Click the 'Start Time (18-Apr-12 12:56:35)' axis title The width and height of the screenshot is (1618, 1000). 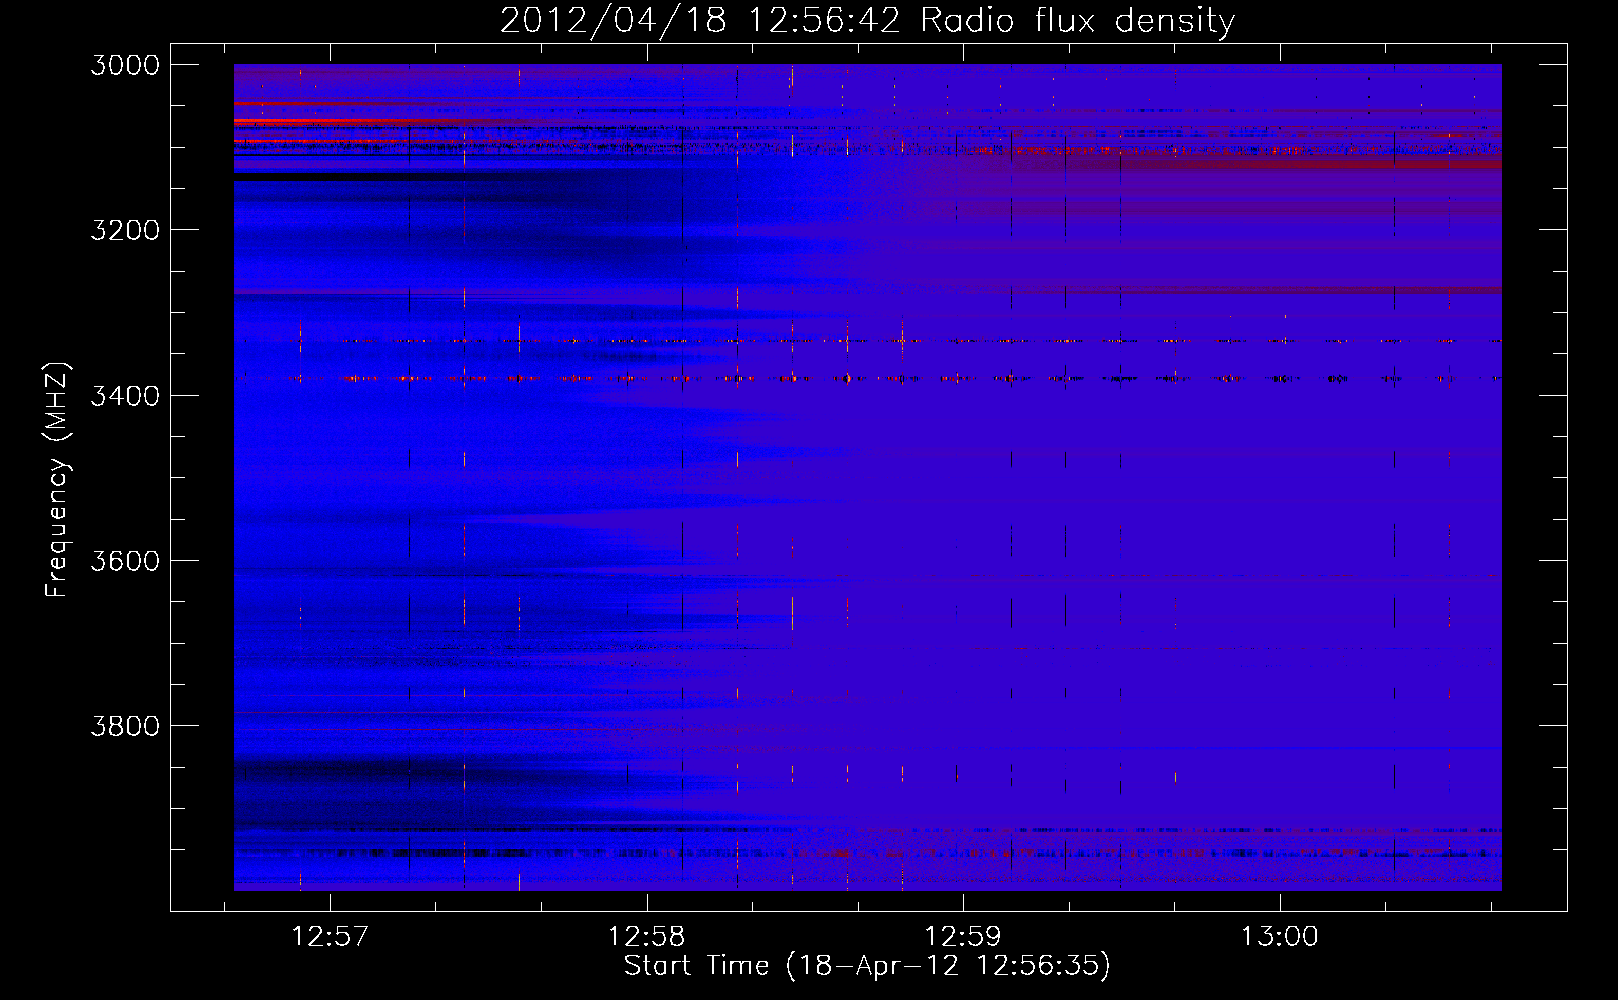coord(867,966)
